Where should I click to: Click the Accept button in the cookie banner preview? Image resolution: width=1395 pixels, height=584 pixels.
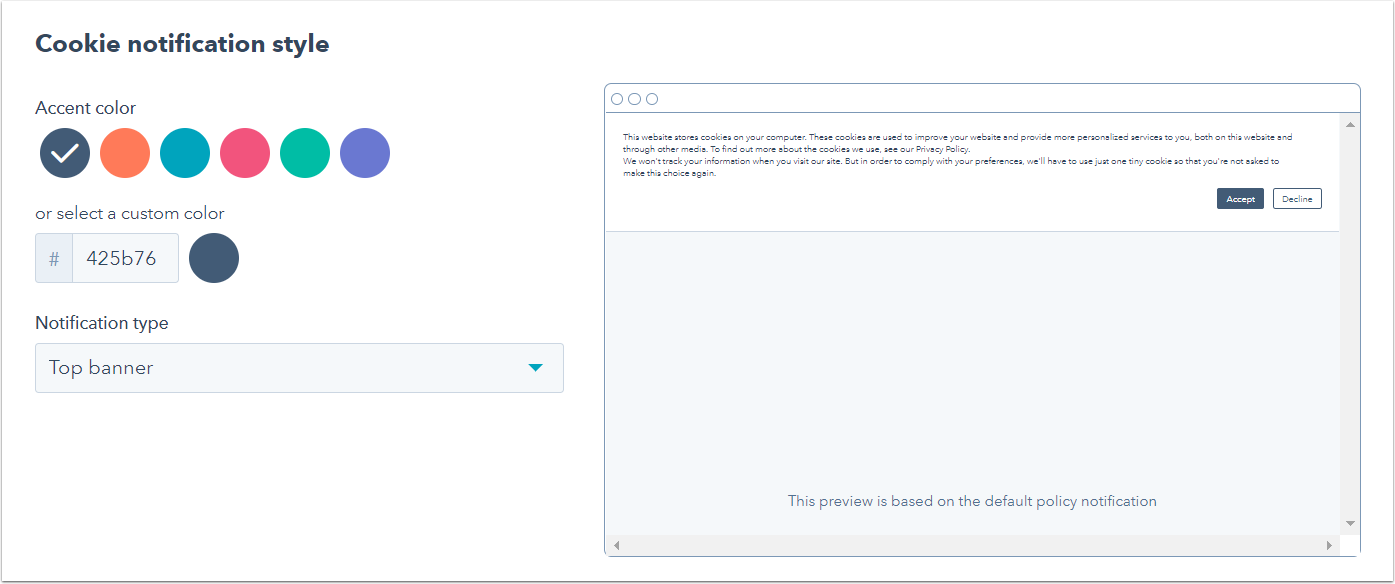pos(1239,198)
